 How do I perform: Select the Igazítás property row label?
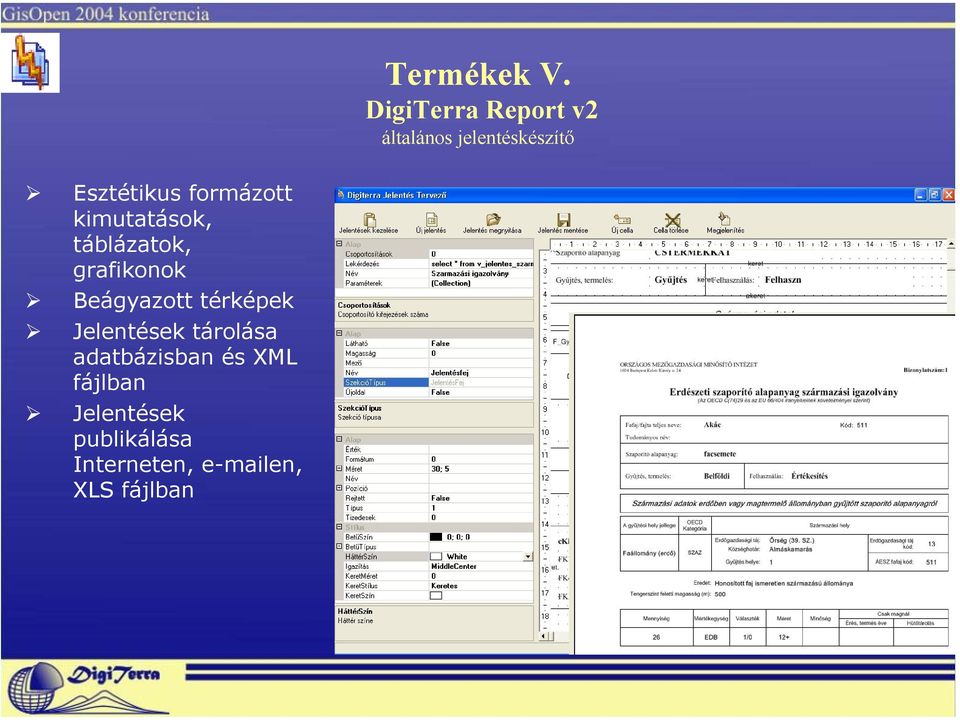(x=357, y=566)
